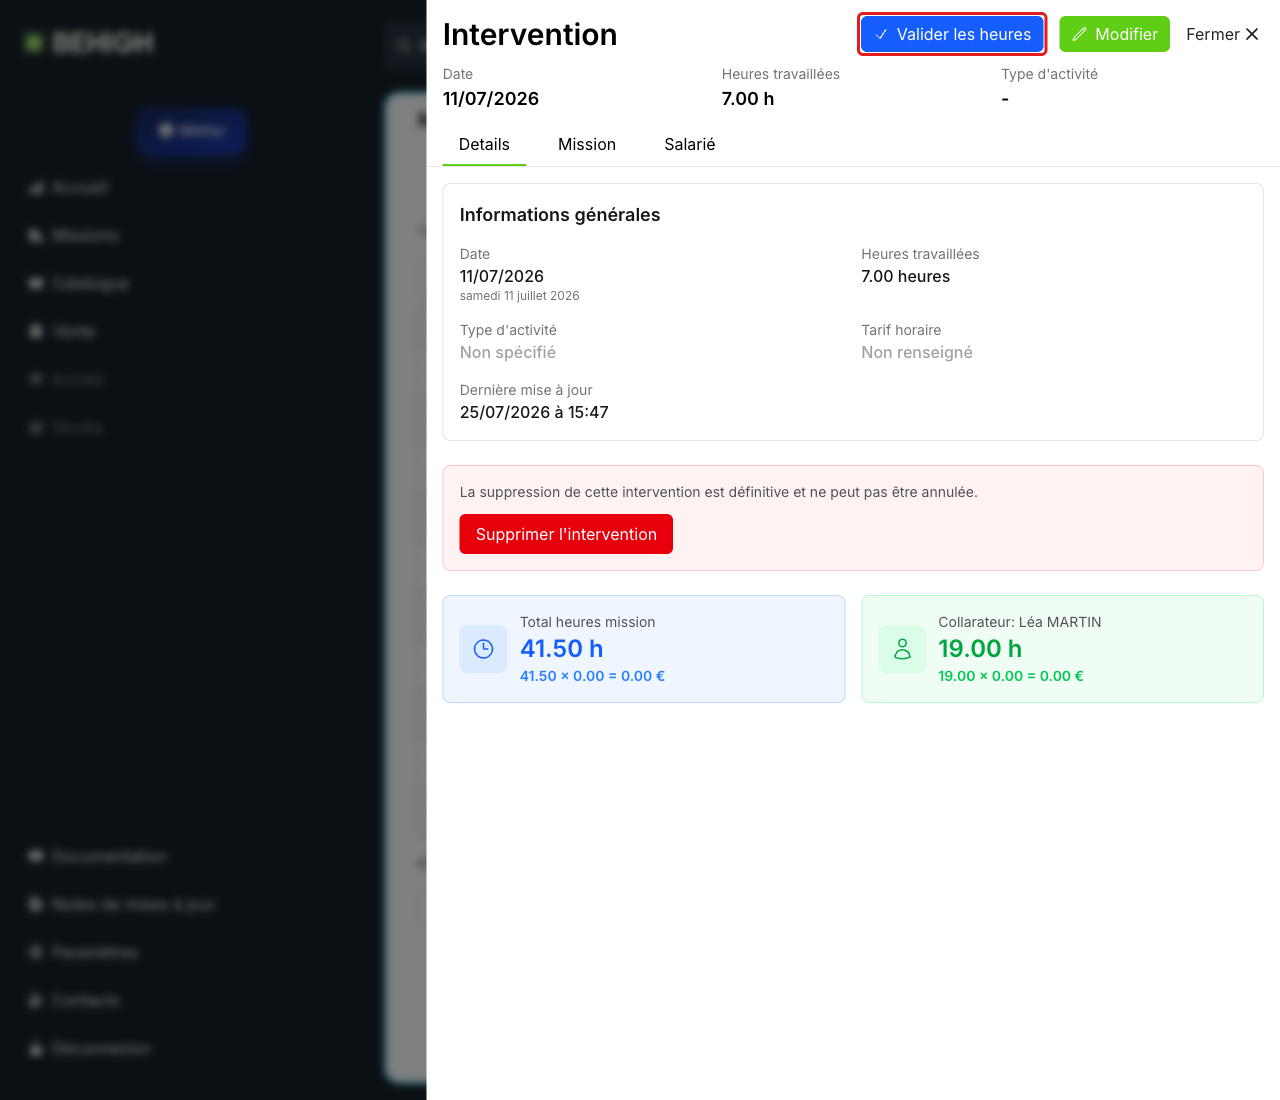Open the Mission tab

click(x=587, y=144)
